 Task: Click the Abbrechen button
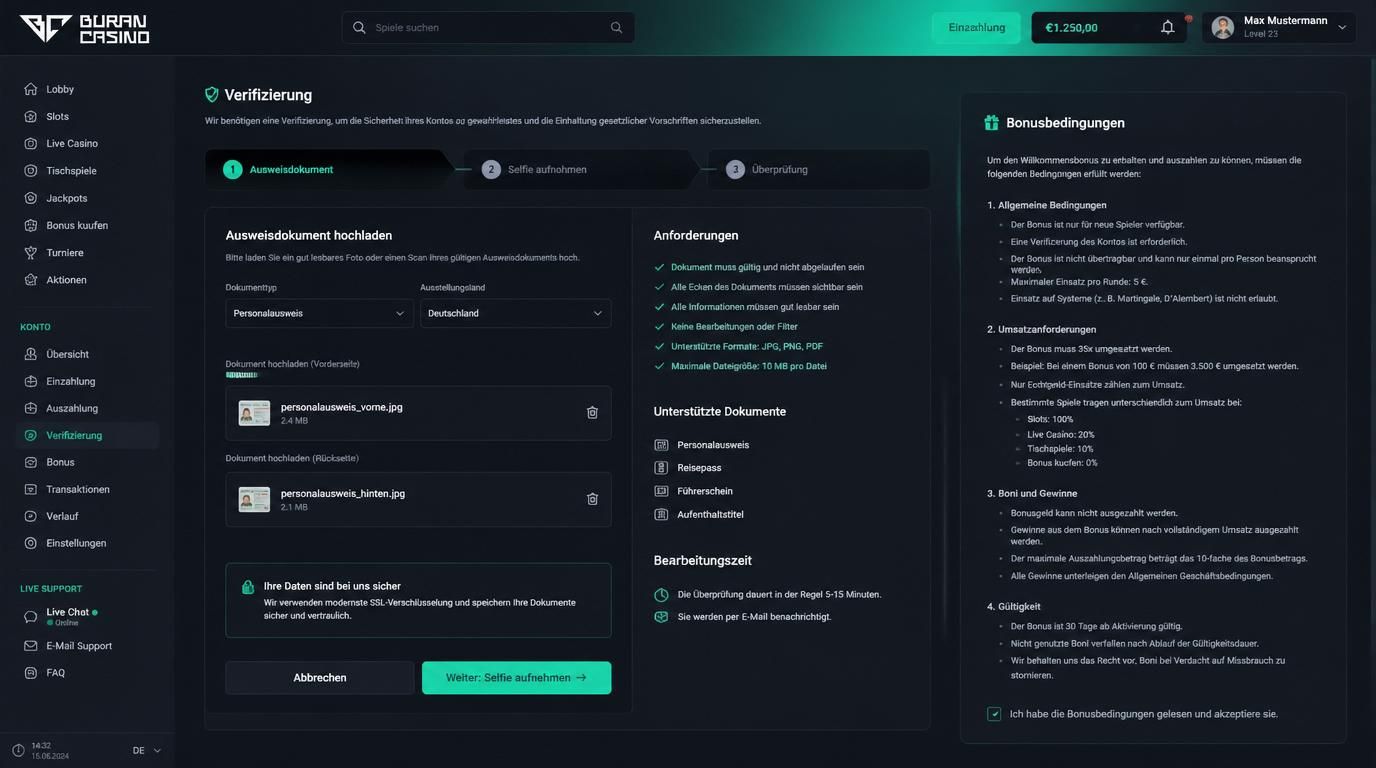[x=320, y=677]
